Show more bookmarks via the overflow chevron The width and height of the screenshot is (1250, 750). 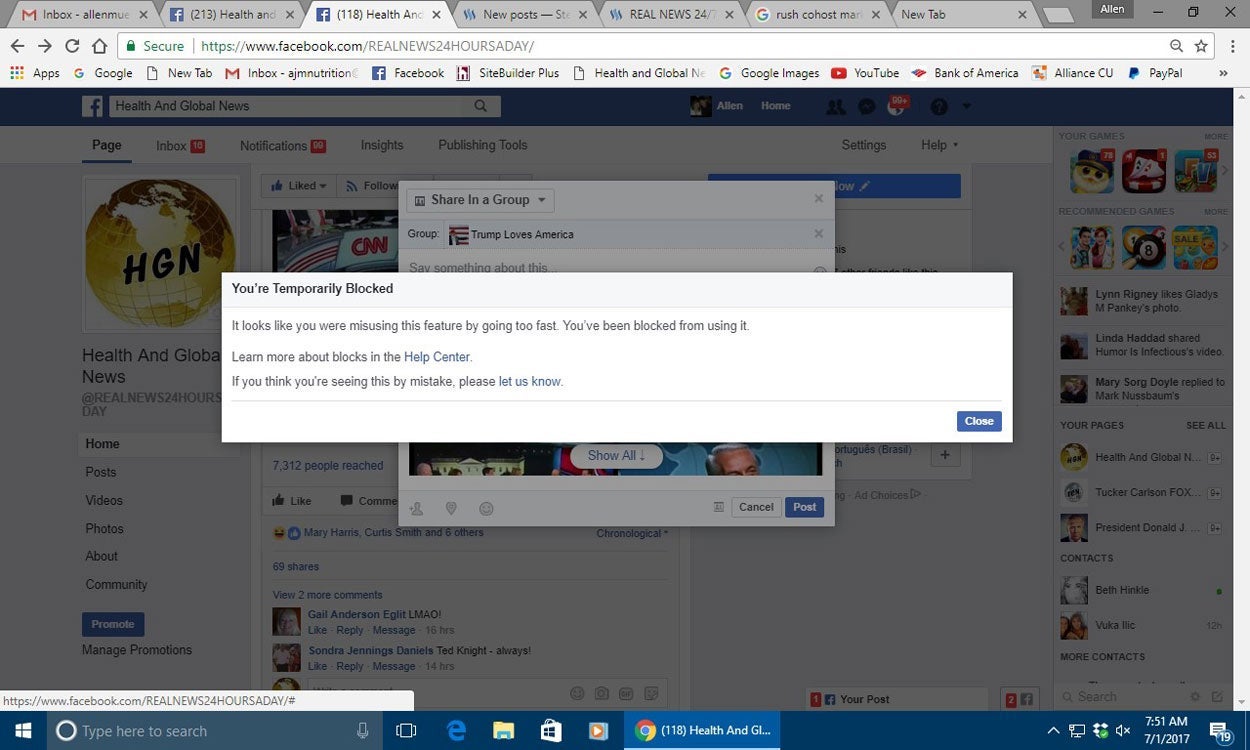click(1222, 73)
